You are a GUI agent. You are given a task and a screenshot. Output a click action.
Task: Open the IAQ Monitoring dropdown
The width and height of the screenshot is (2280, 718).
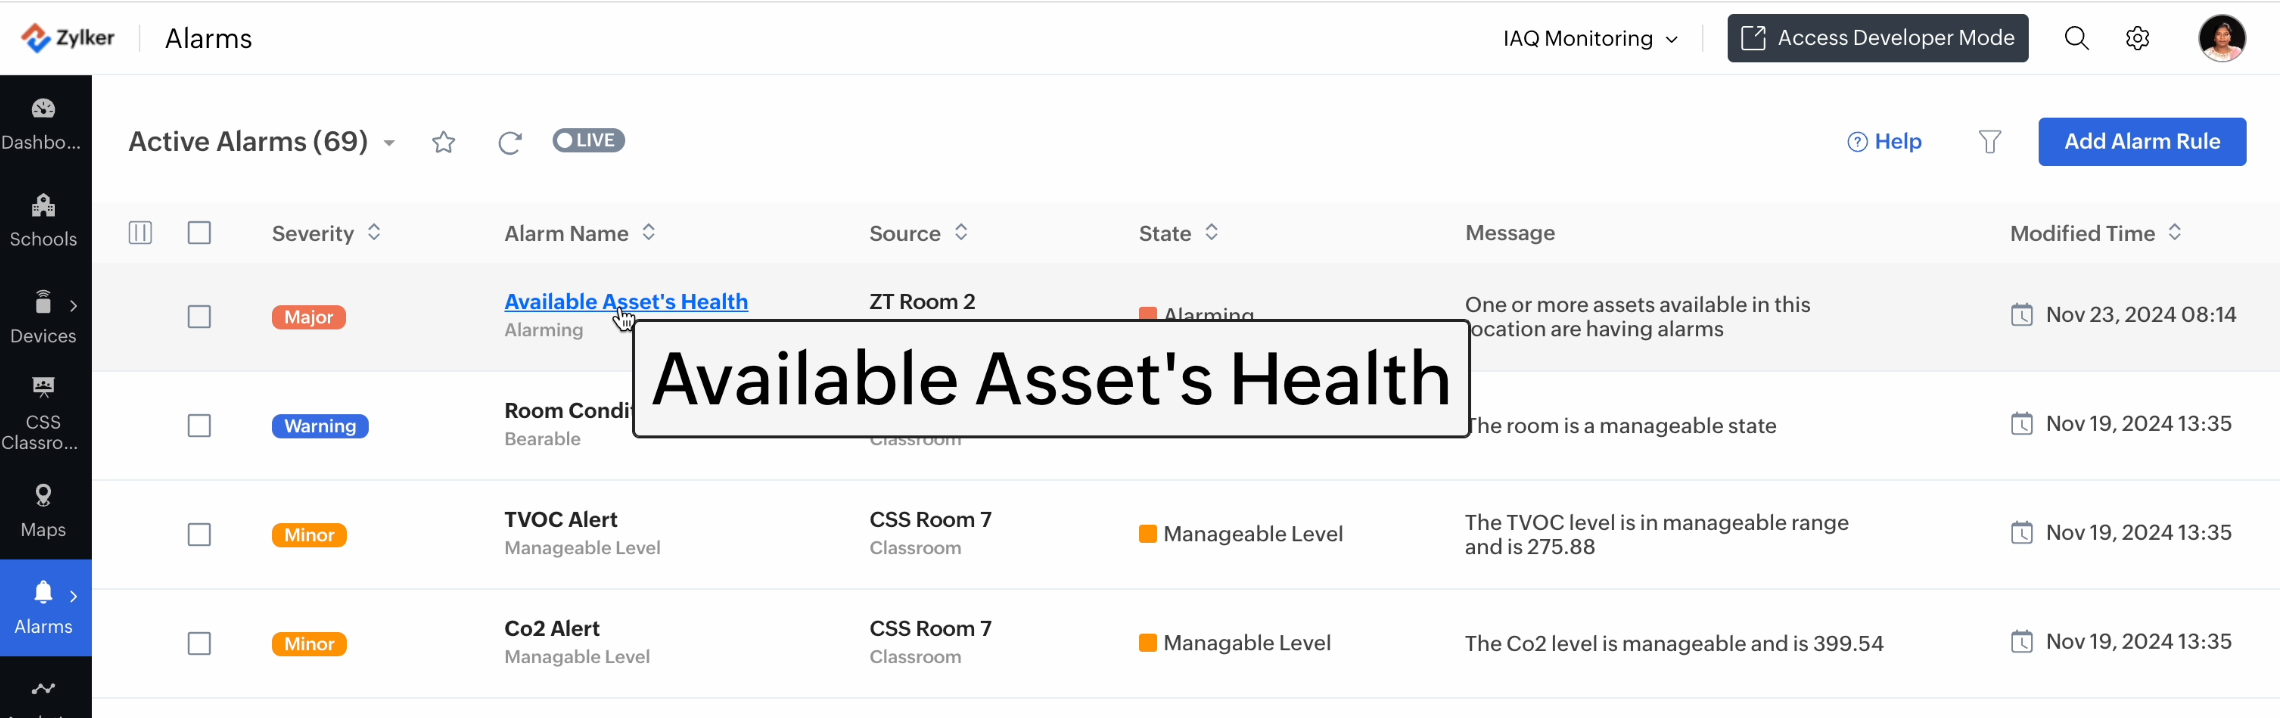[x=1590, y=38]
